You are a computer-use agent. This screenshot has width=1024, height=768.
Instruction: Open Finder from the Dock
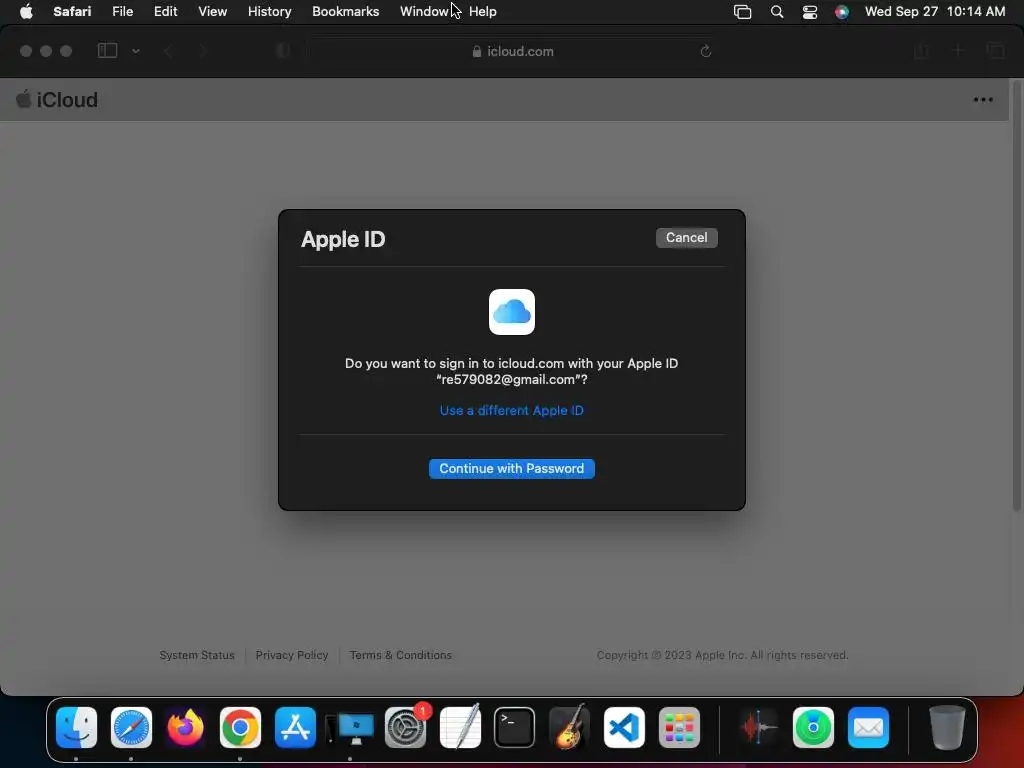tap(76, 728)
